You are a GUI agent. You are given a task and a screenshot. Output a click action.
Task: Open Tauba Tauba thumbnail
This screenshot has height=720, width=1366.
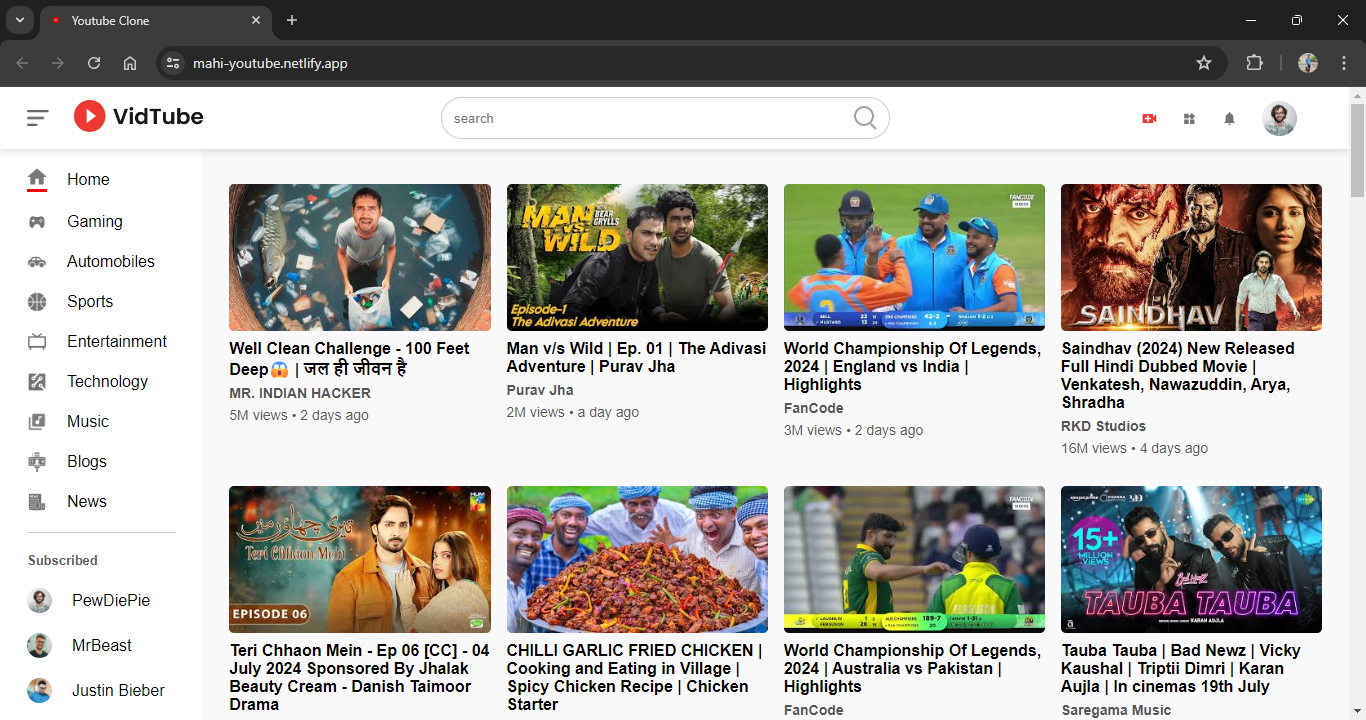point(1191,559)
